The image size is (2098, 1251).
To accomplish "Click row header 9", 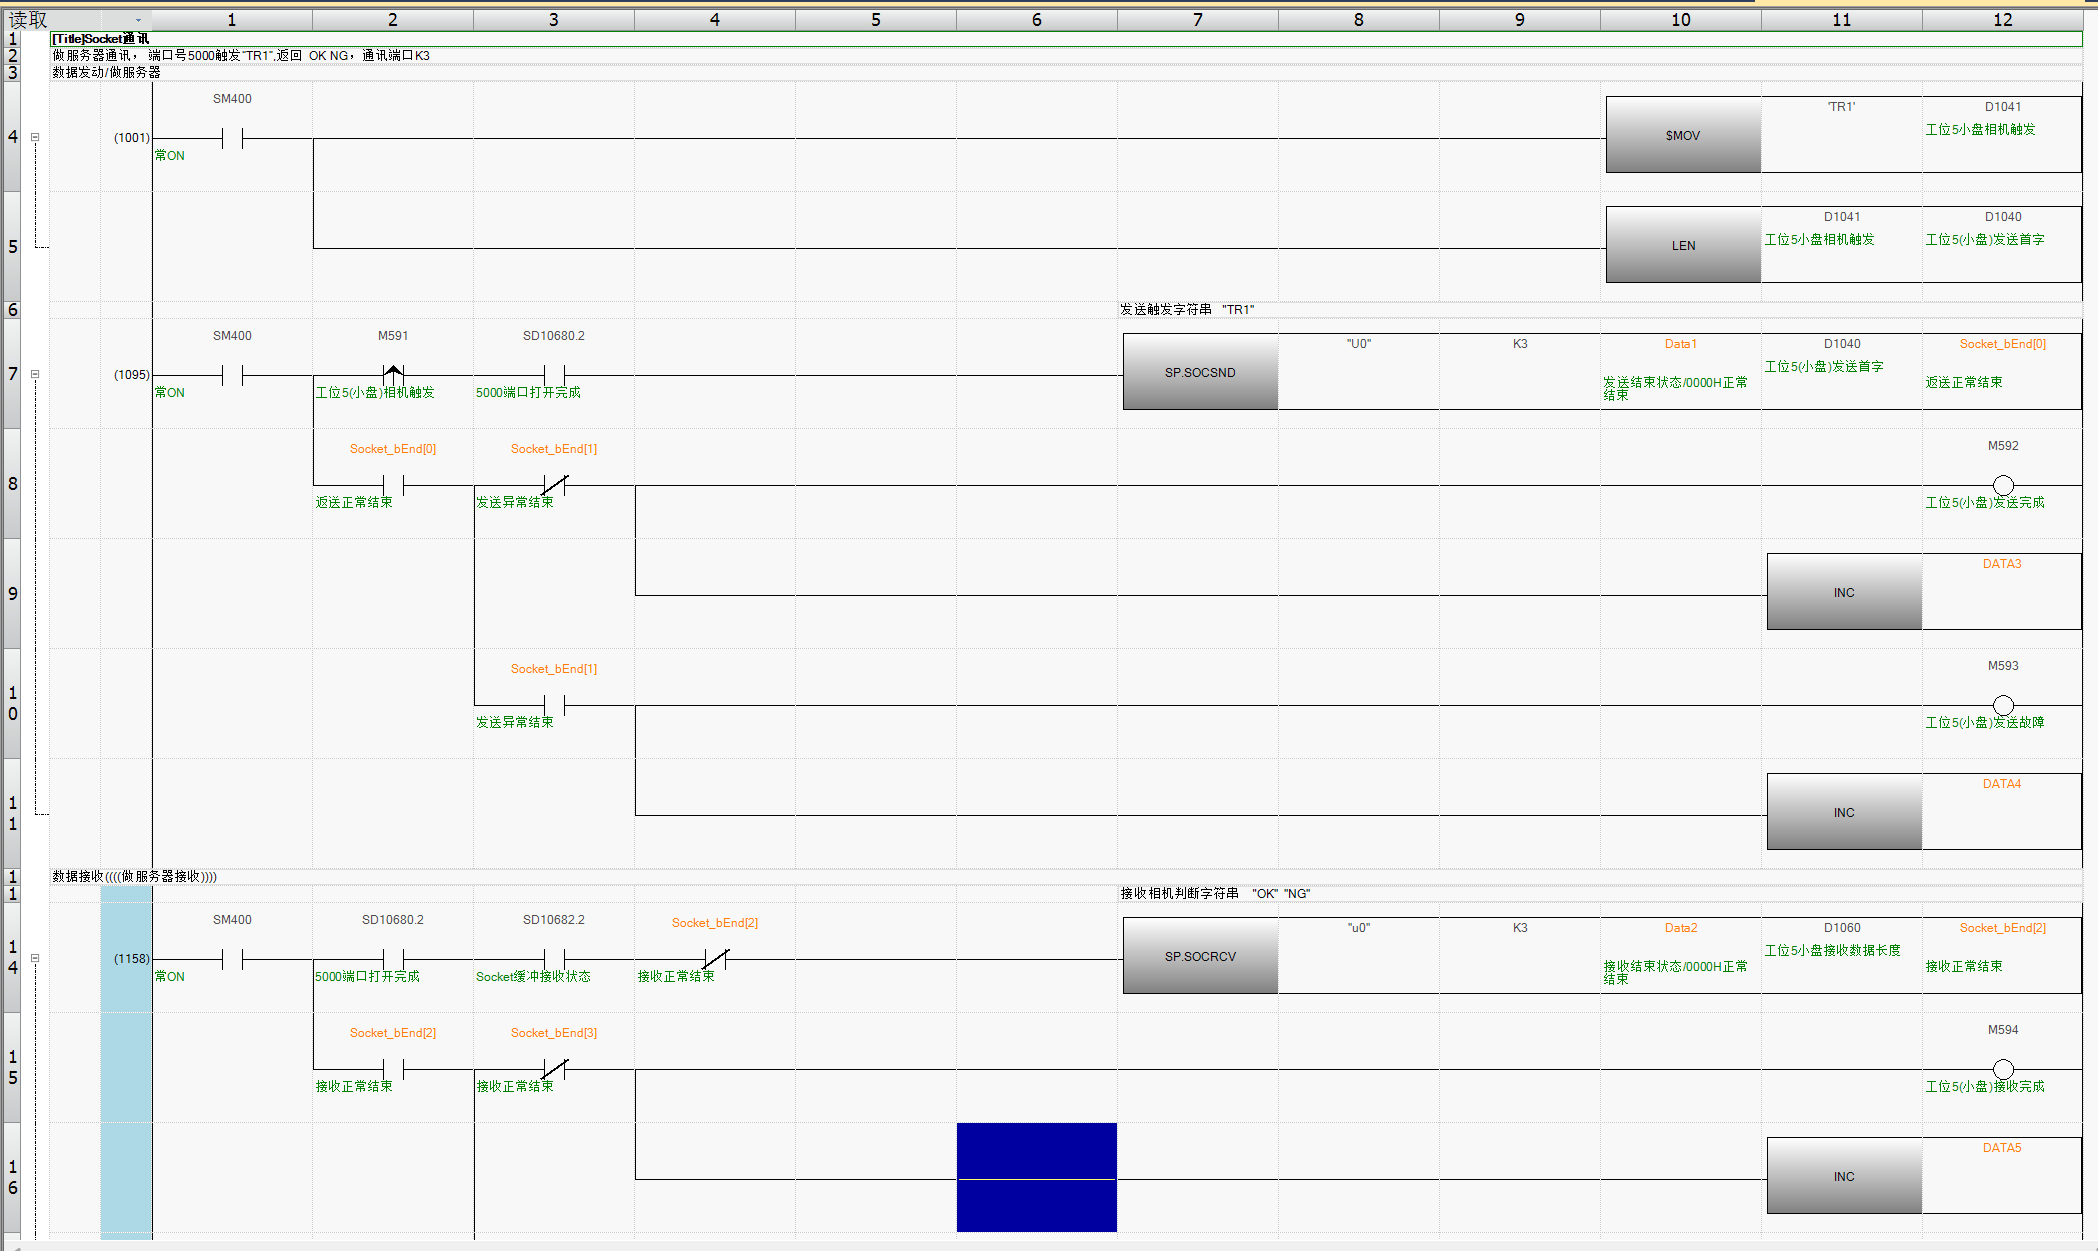I will (12, 593).
